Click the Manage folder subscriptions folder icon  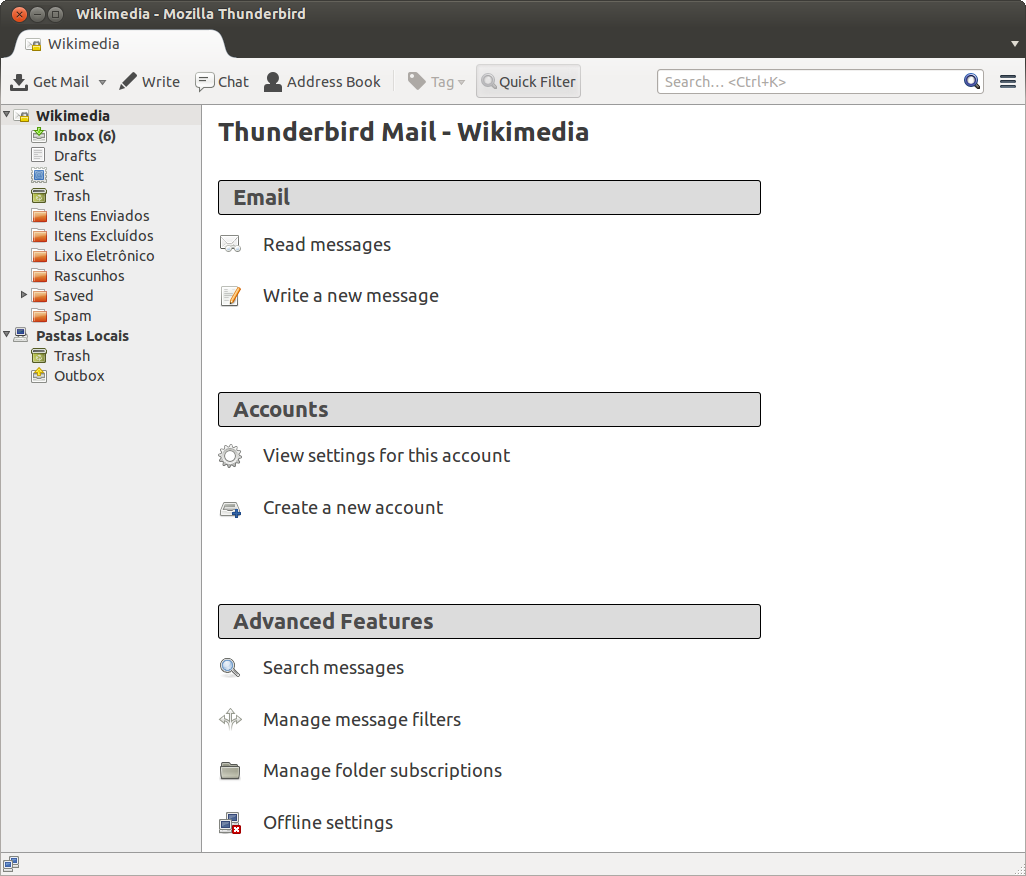[x=230, y=771]
